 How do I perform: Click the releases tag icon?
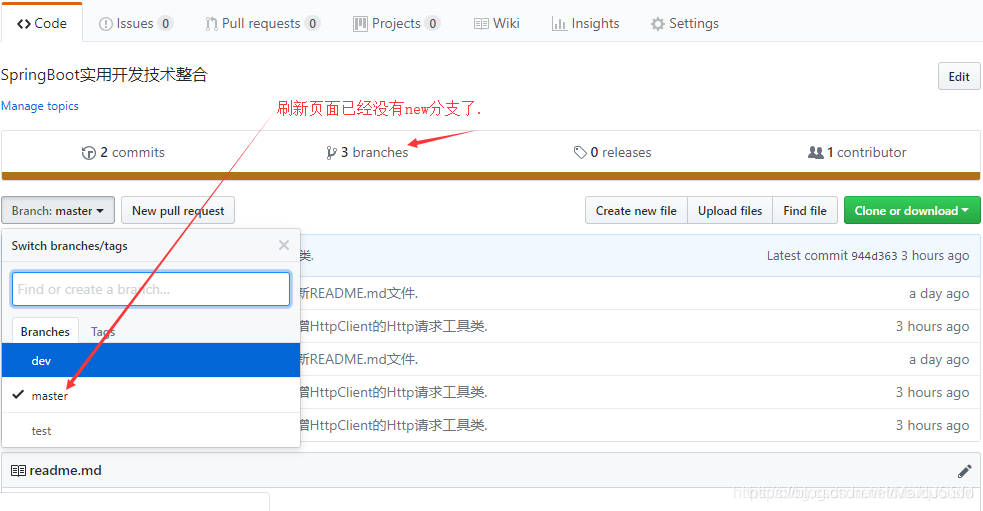point(580,152)
